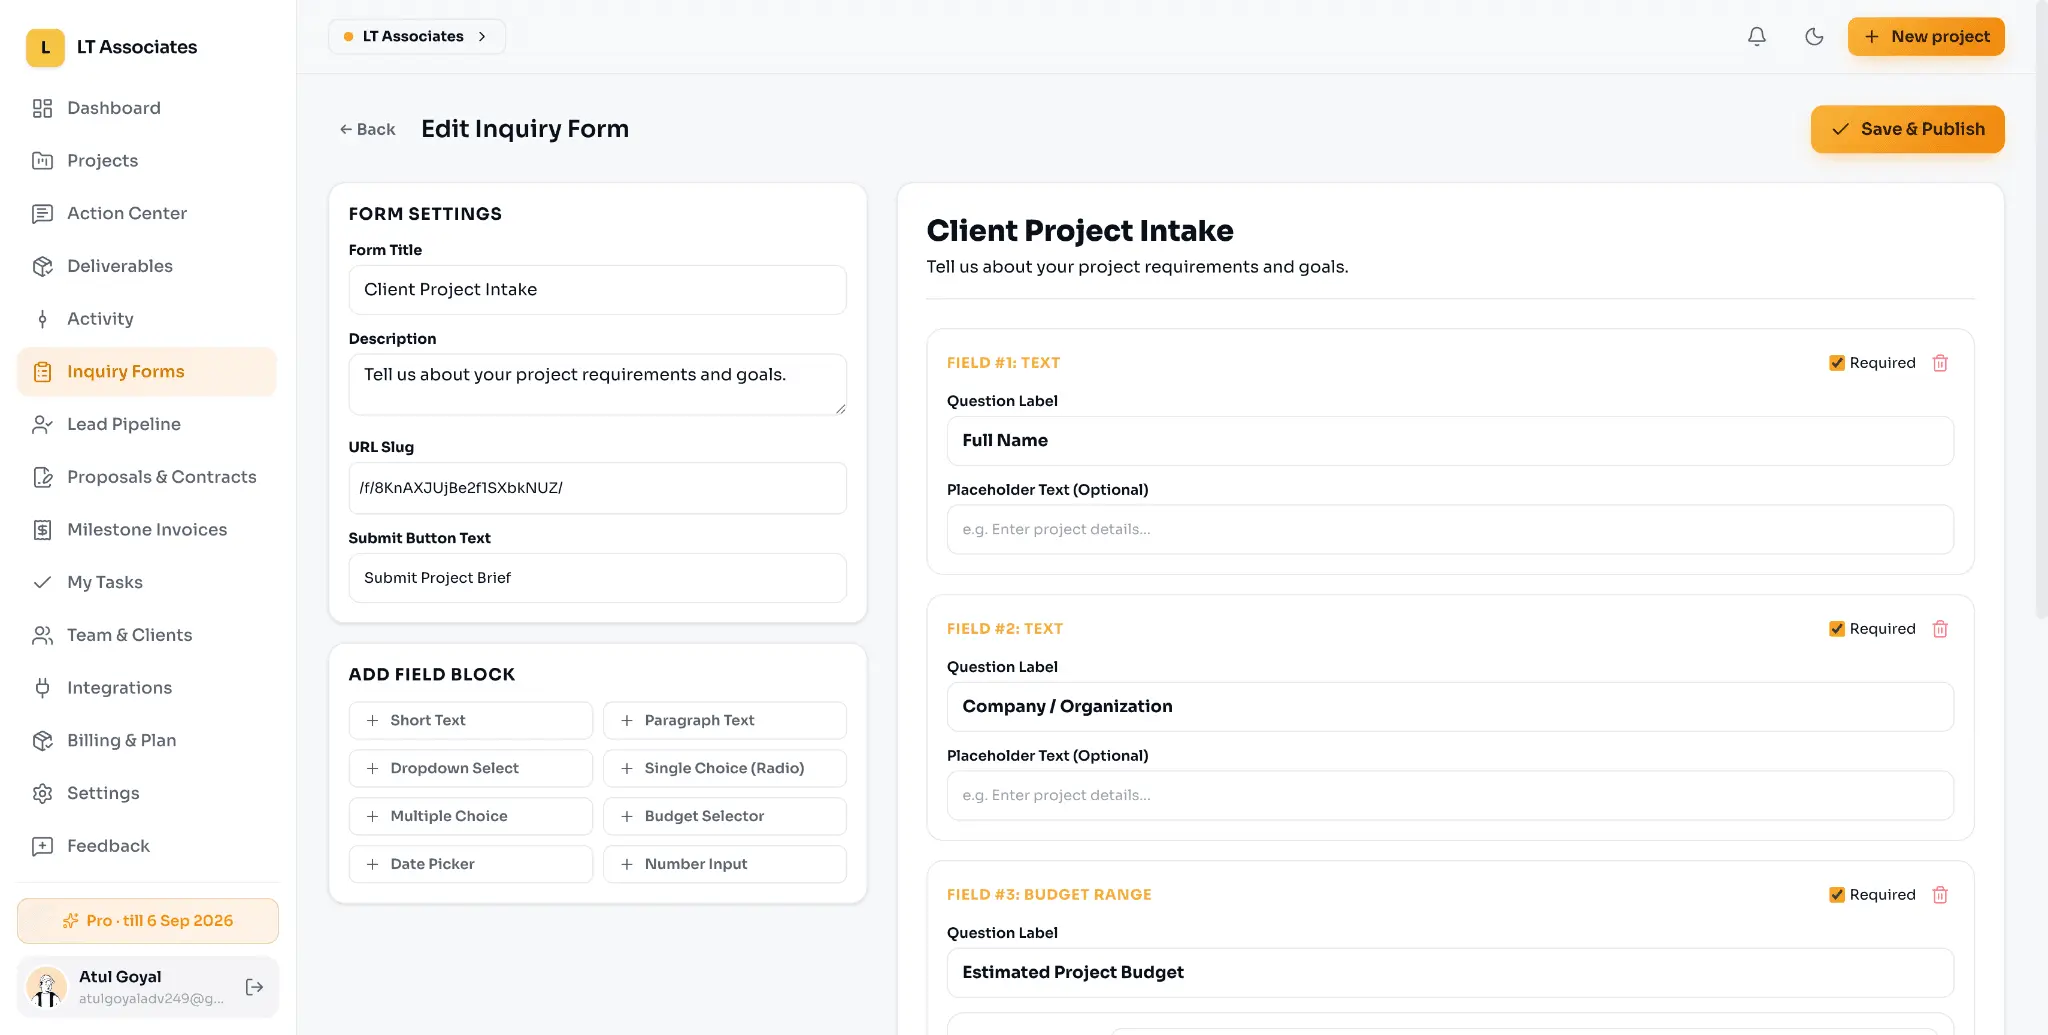The image size is (2048, 1035).
Task: Click Save & Publish button
Action: coord(1907,129)
